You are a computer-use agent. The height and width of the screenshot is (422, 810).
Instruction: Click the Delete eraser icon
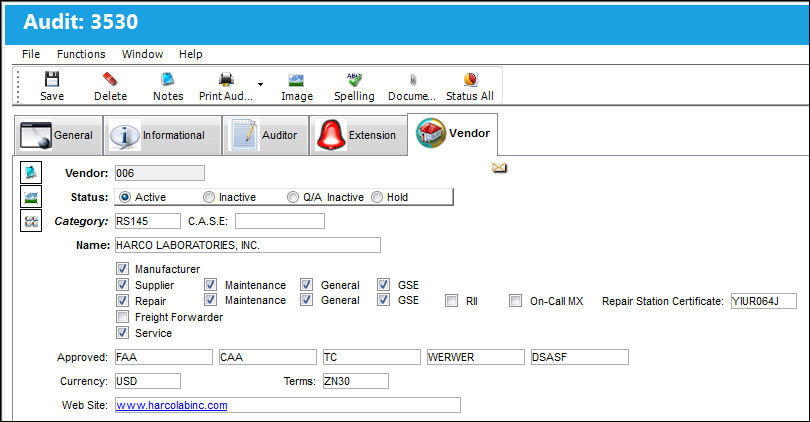coord(110,79)
